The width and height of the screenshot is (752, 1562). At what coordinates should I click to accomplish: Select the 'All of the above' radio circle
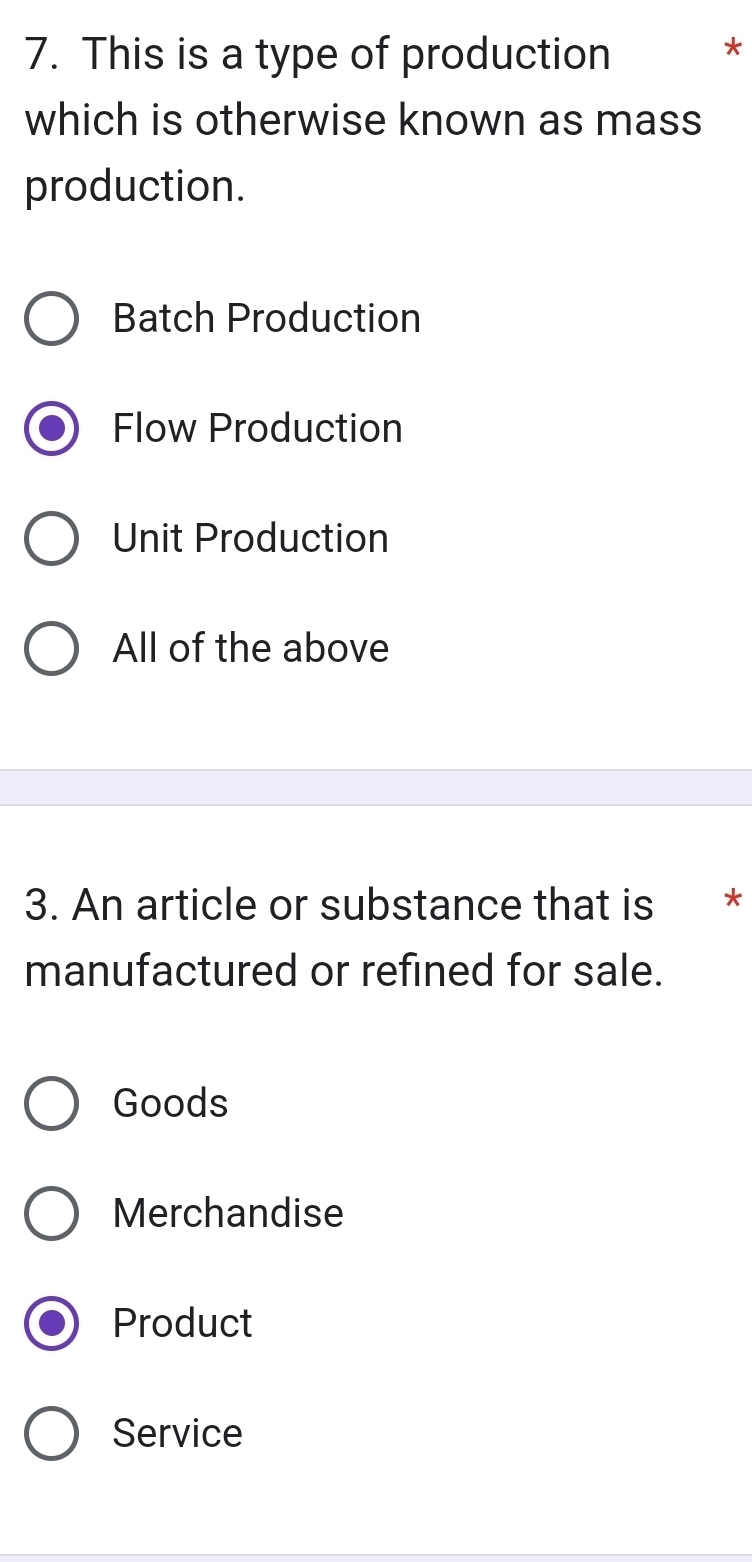[52, 650]
